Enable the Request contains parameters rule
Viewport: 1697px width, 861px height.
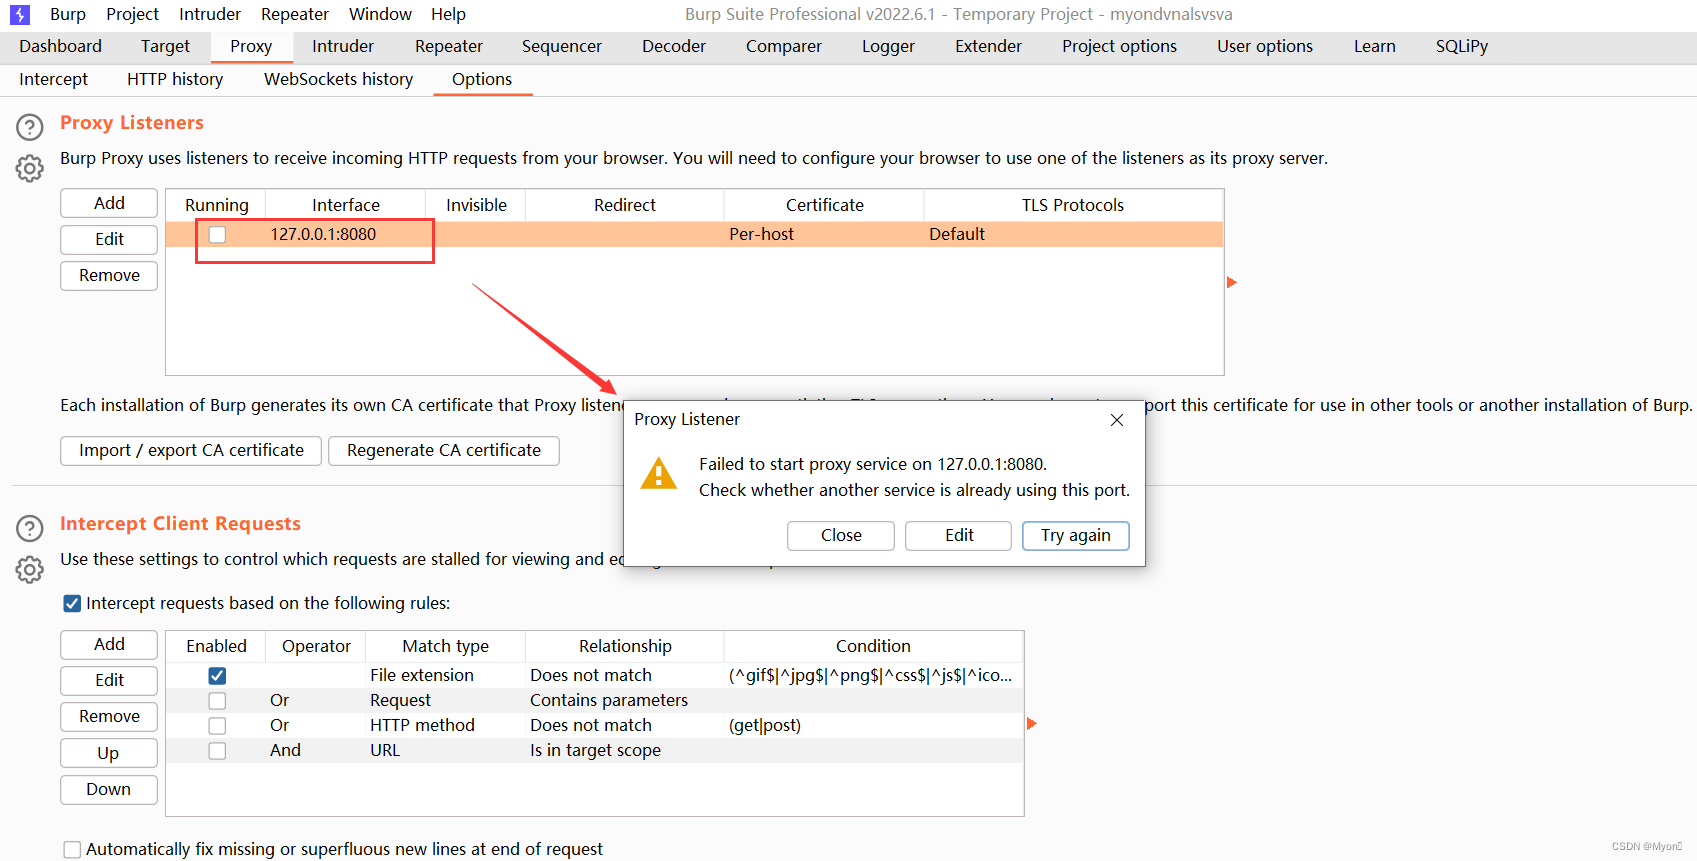217,701
